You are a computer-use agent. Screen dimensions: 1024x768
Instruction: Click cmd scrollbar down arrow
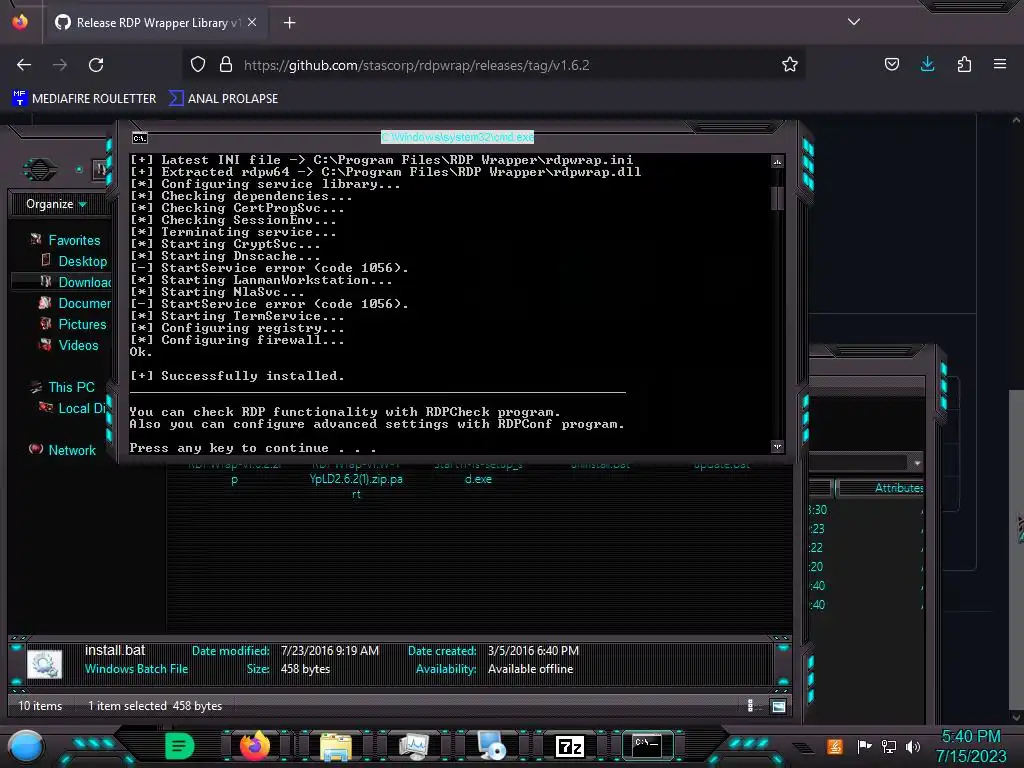click(x=777, y=447)
